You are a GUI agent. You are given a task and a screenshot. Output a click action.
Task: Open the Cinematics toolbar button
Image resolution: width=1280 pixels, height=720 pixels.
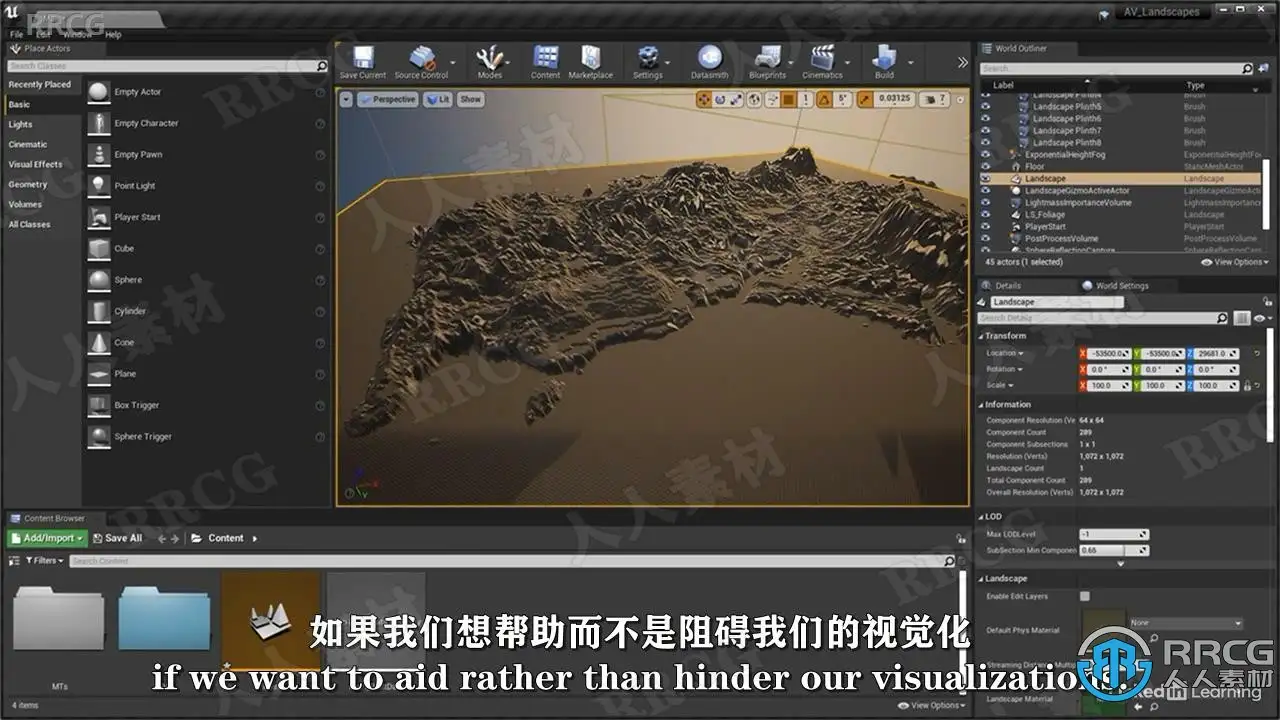tap(822, 62)
